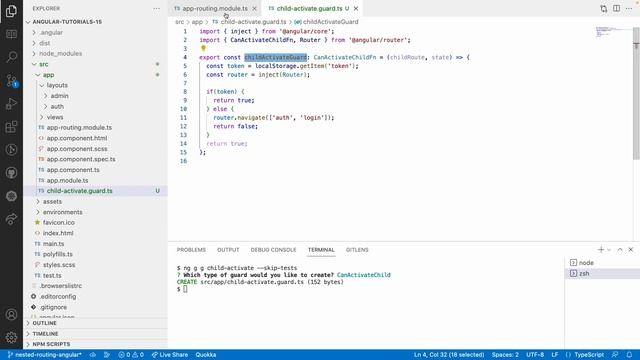Expand the TIMELINE section
640x360 pixels.
tap(96, 333)
